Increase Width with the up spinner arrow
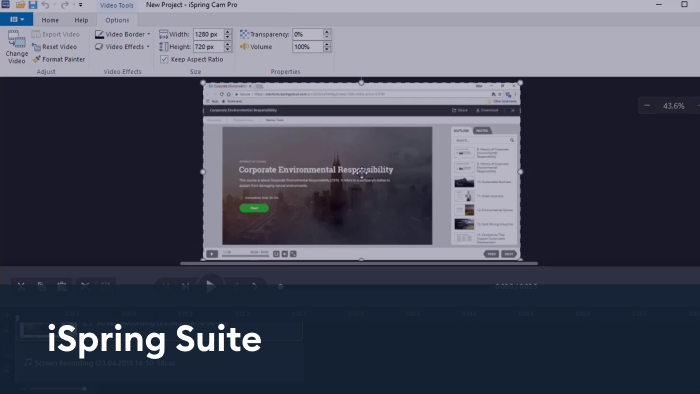 [x=228, y=32]
